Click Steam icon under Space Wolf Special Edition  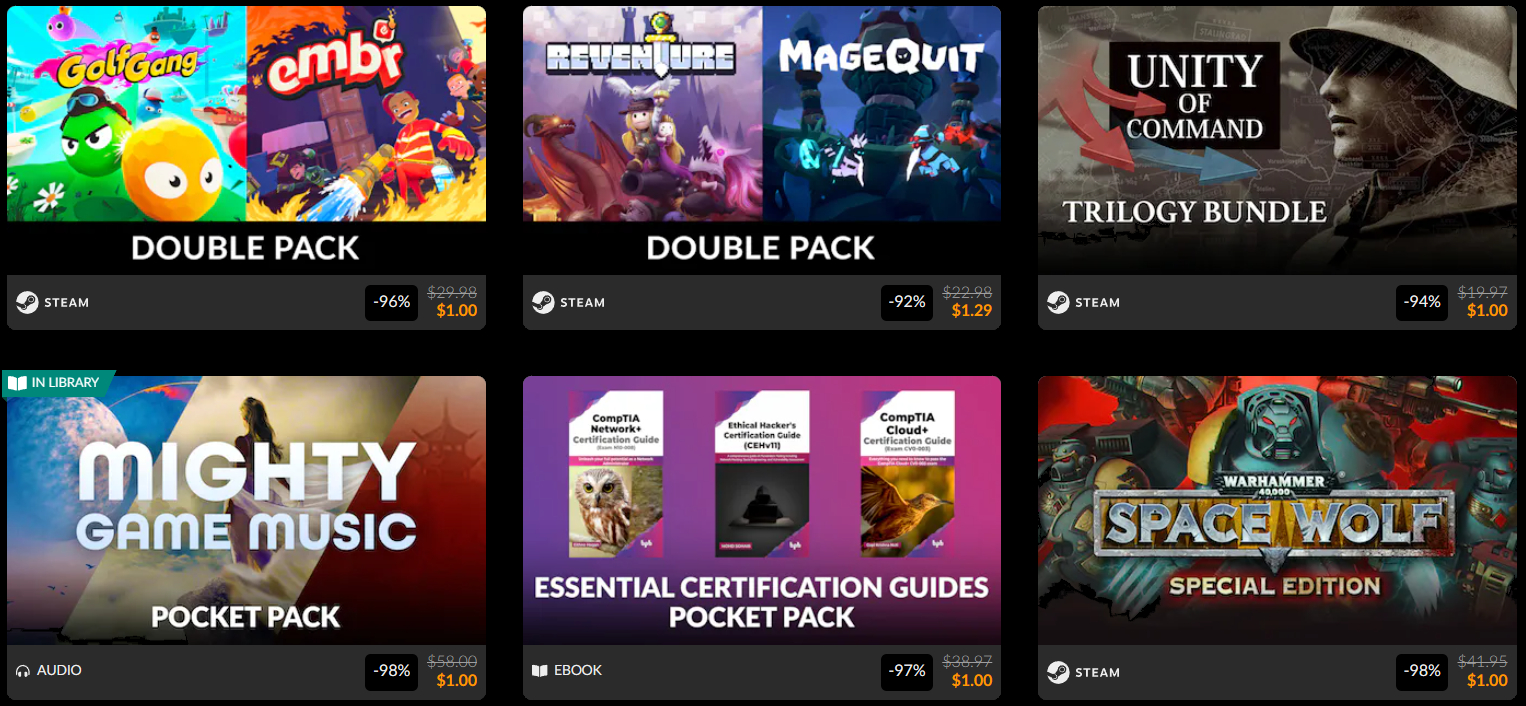tap(1058, 672)
